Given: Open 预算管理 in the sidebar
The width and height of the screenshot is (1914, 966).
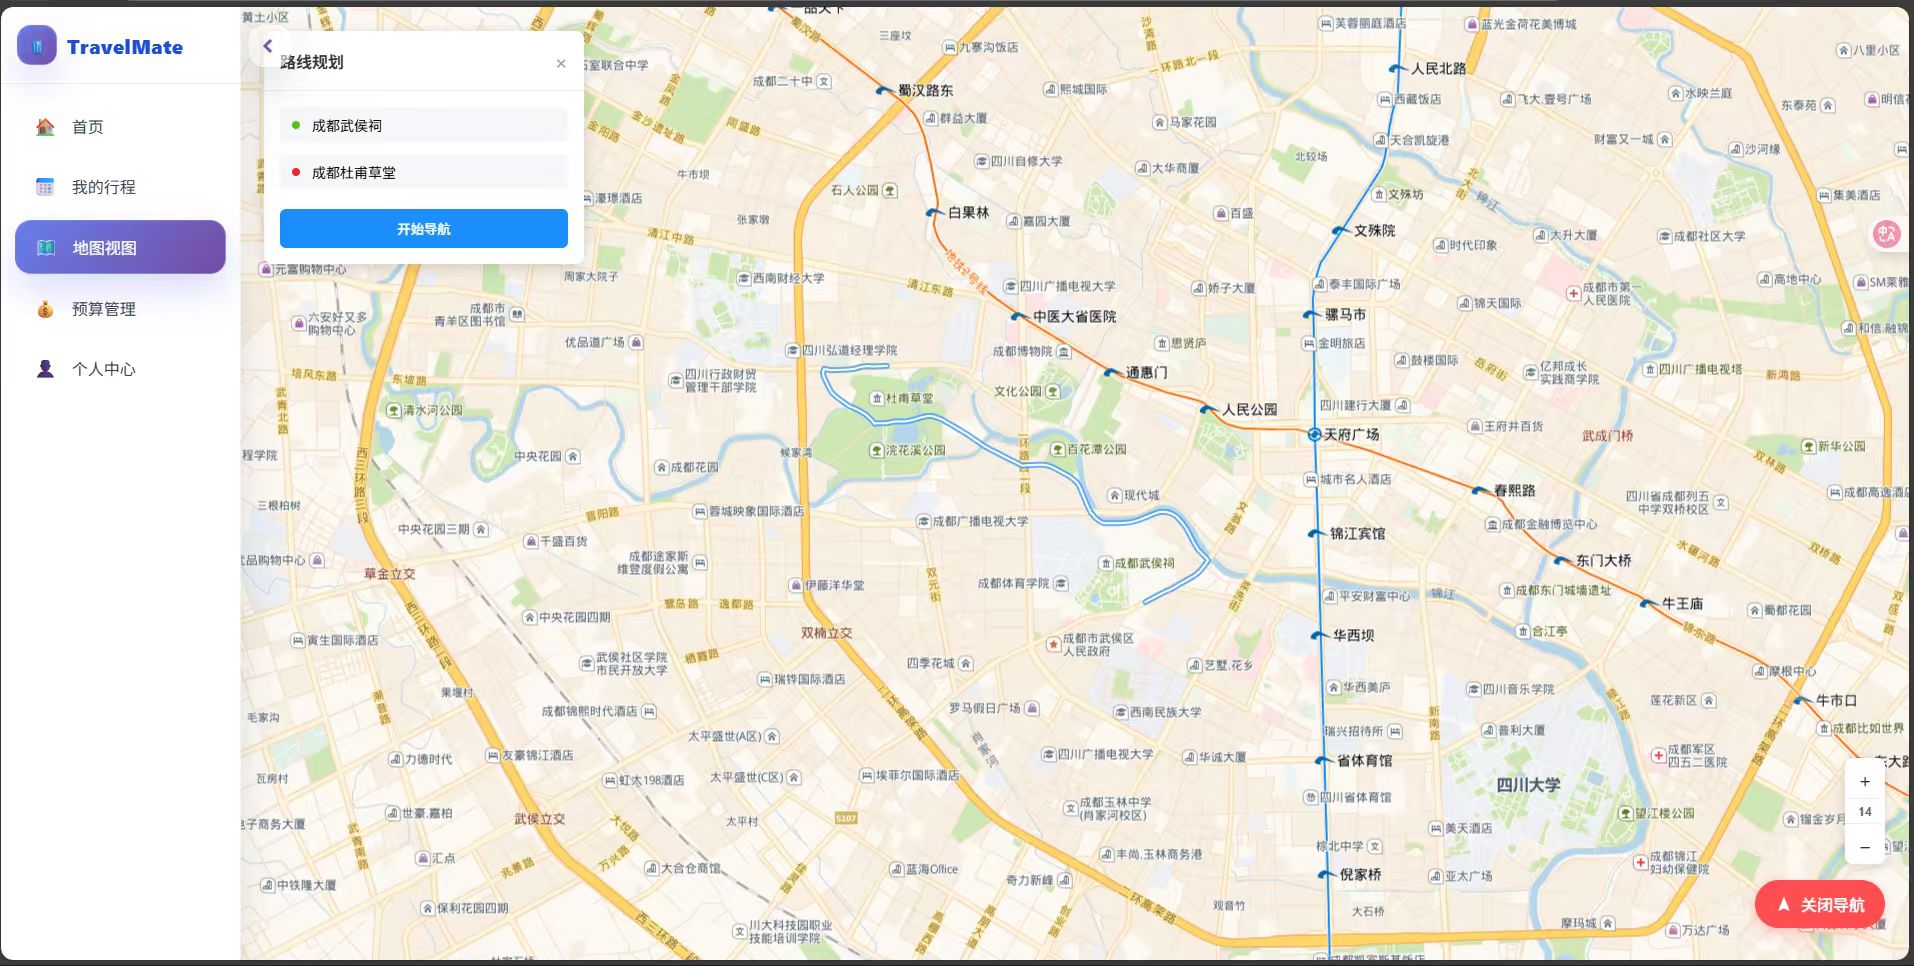Looking at the screenshot, I should point(120,309).
